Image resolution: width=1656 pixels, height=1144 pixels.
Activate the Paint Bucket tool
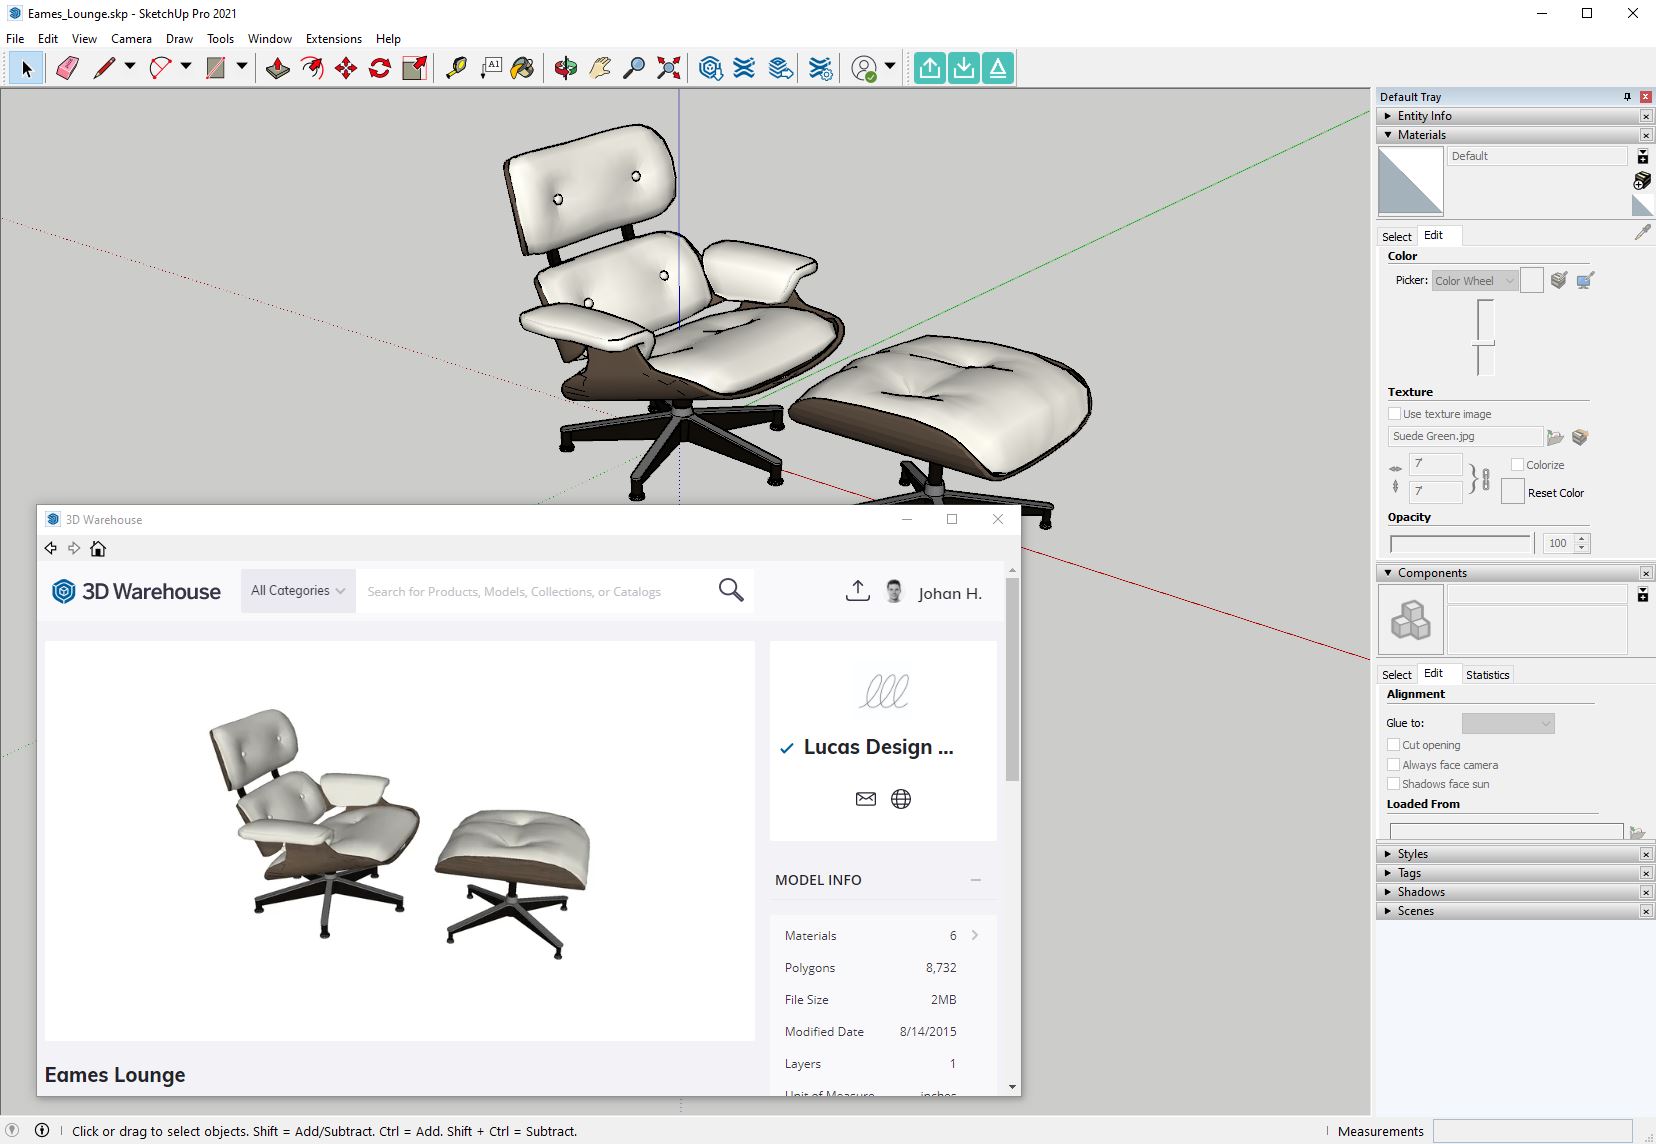click(x=523, y=68)
